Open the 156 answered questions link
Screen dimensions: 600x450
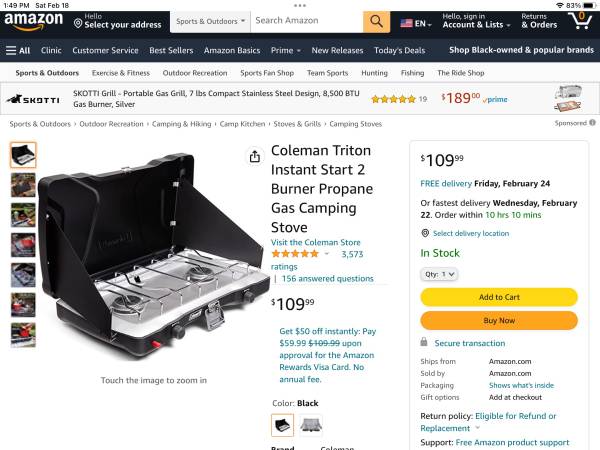coord(327,279)
